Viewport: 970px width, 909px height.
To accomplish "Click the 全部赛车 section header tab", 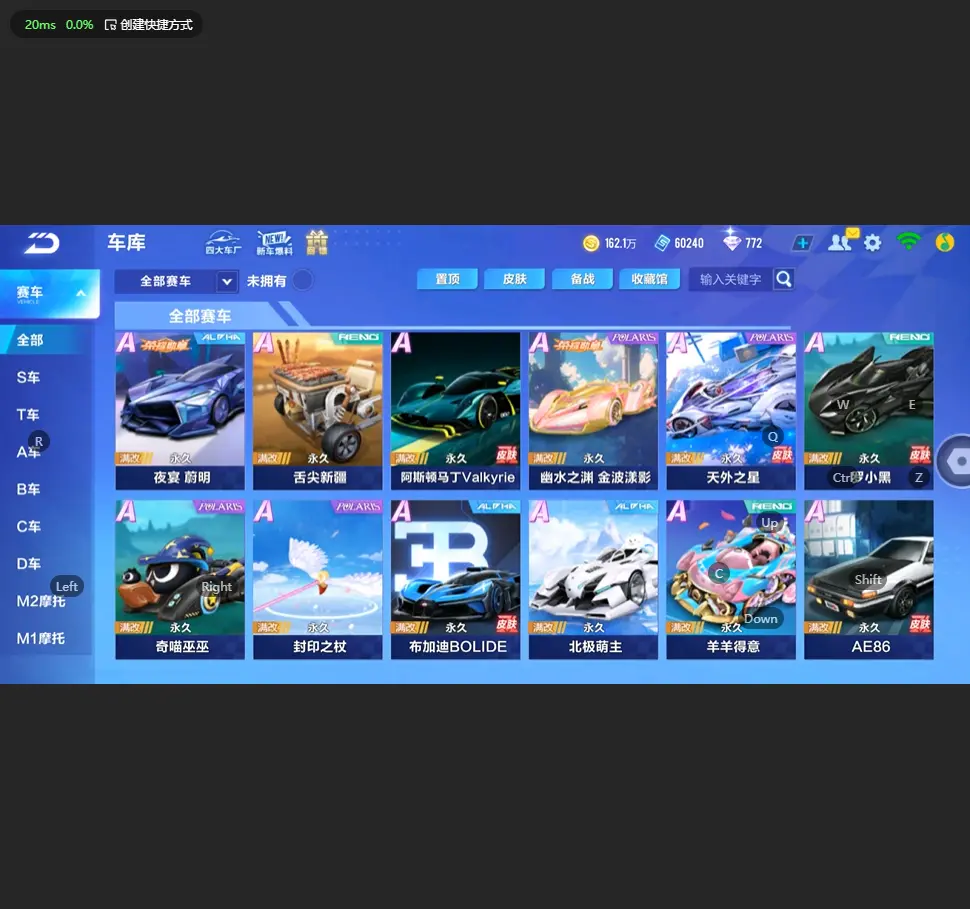I will (200, 316).
